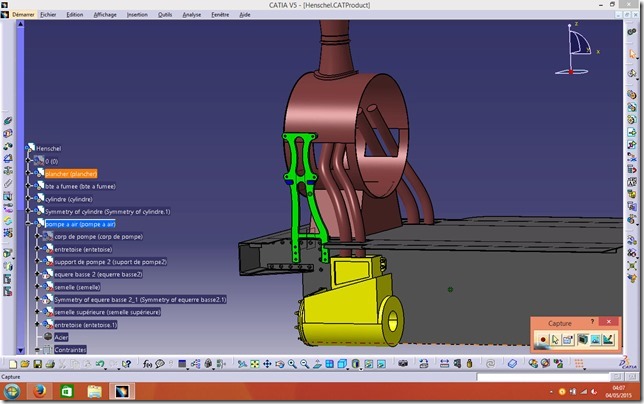
Task: Undo the last action with the green arrow
Action: pos(100,364)
